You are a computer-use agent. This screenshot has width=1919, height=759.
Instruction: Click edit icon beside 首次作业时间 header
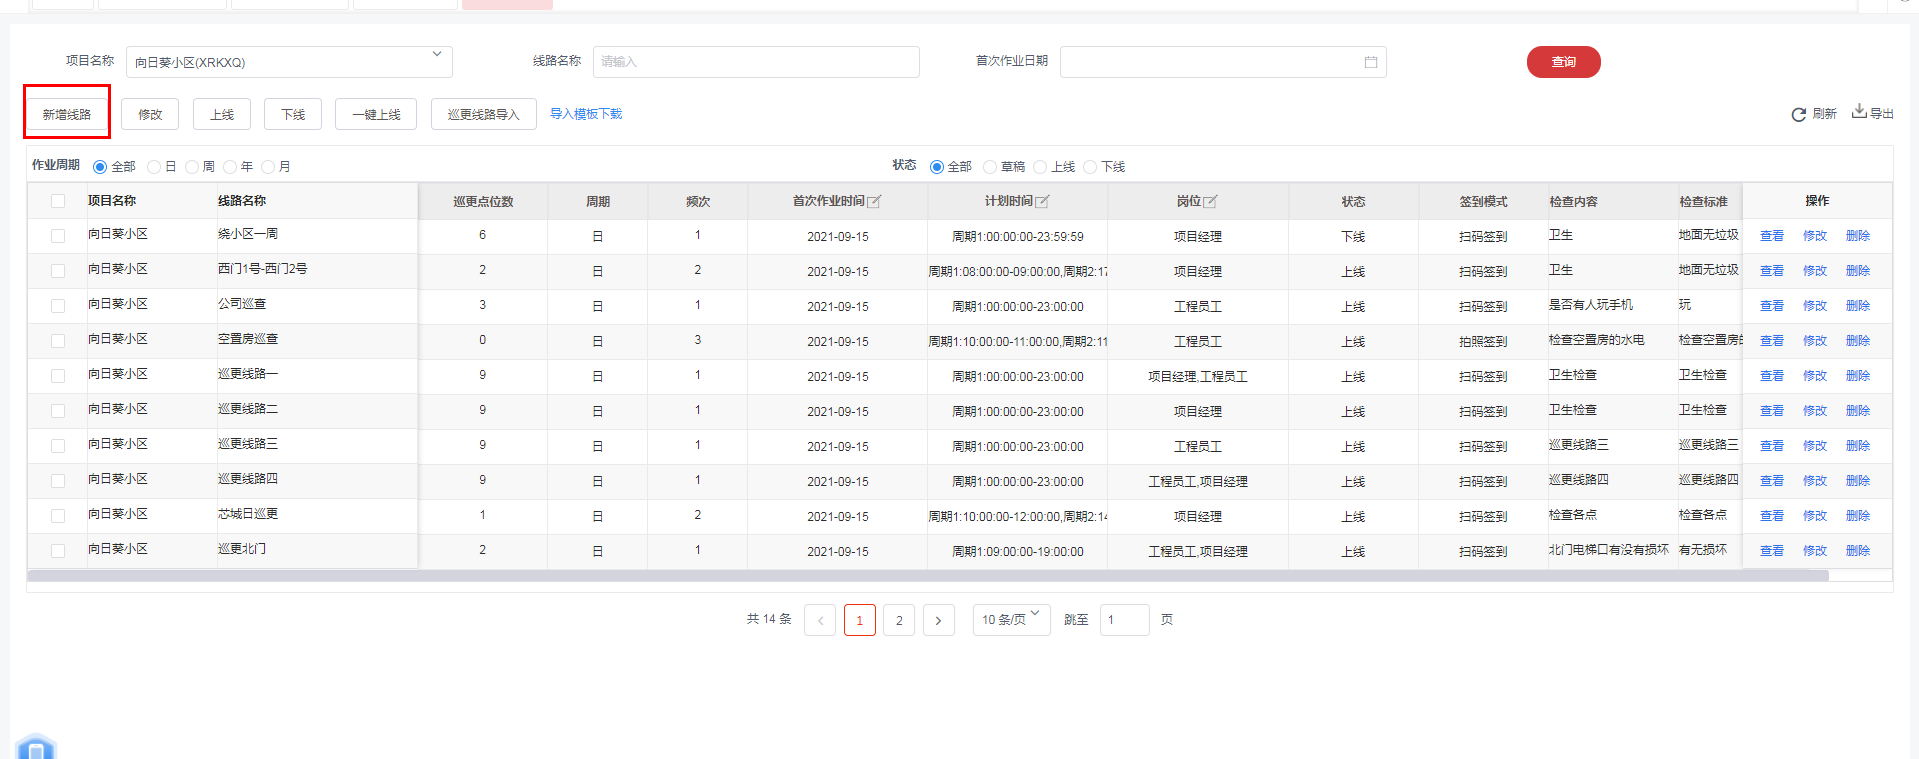[x=874, y=202]
